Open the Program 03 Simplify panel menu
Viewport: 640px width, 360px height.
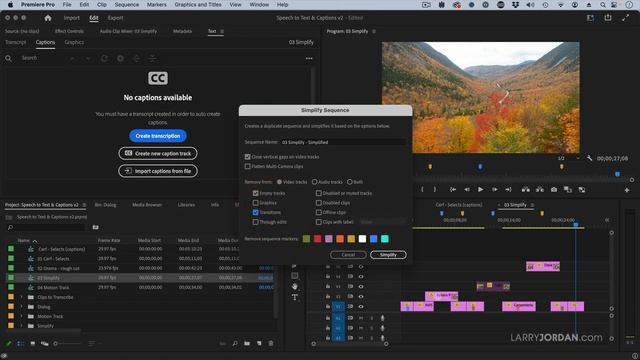point(374,31)
